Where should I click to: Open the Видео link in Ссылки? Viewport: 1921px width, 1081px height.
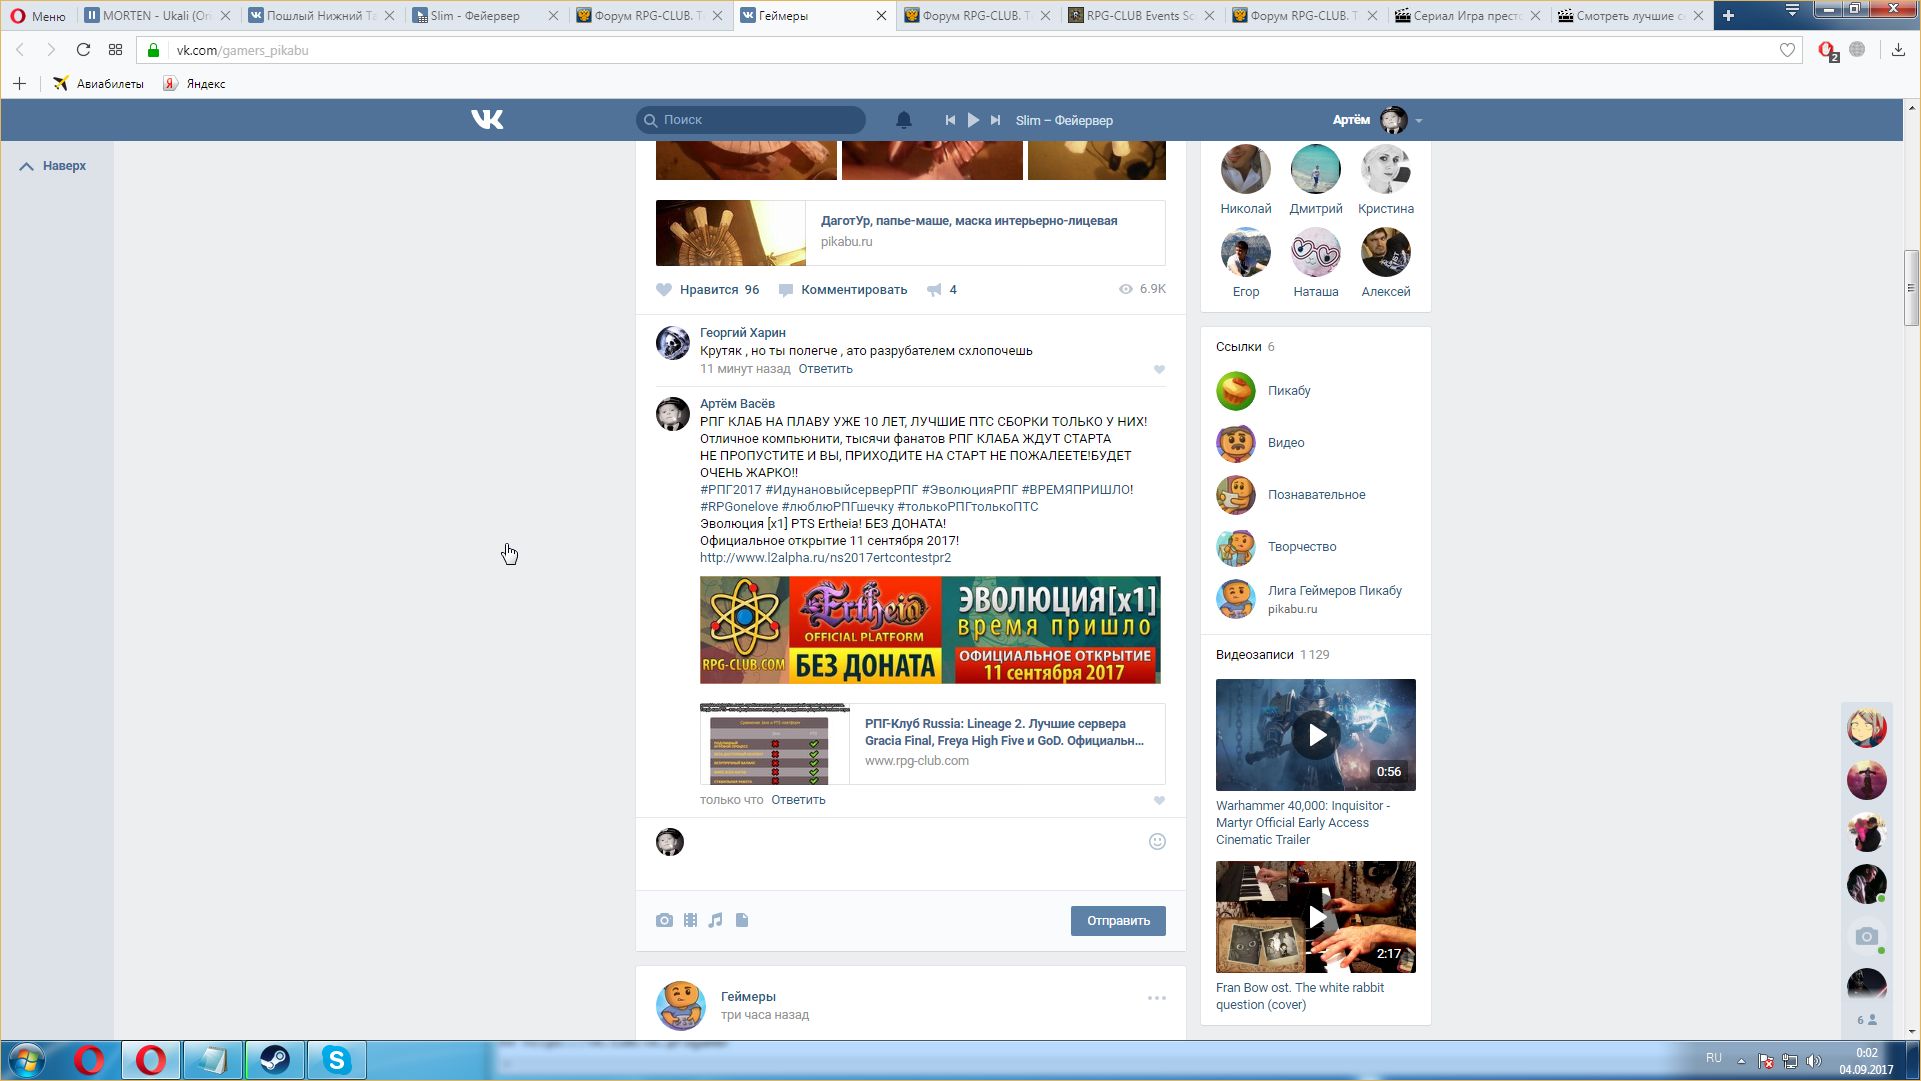point(1286,443)
